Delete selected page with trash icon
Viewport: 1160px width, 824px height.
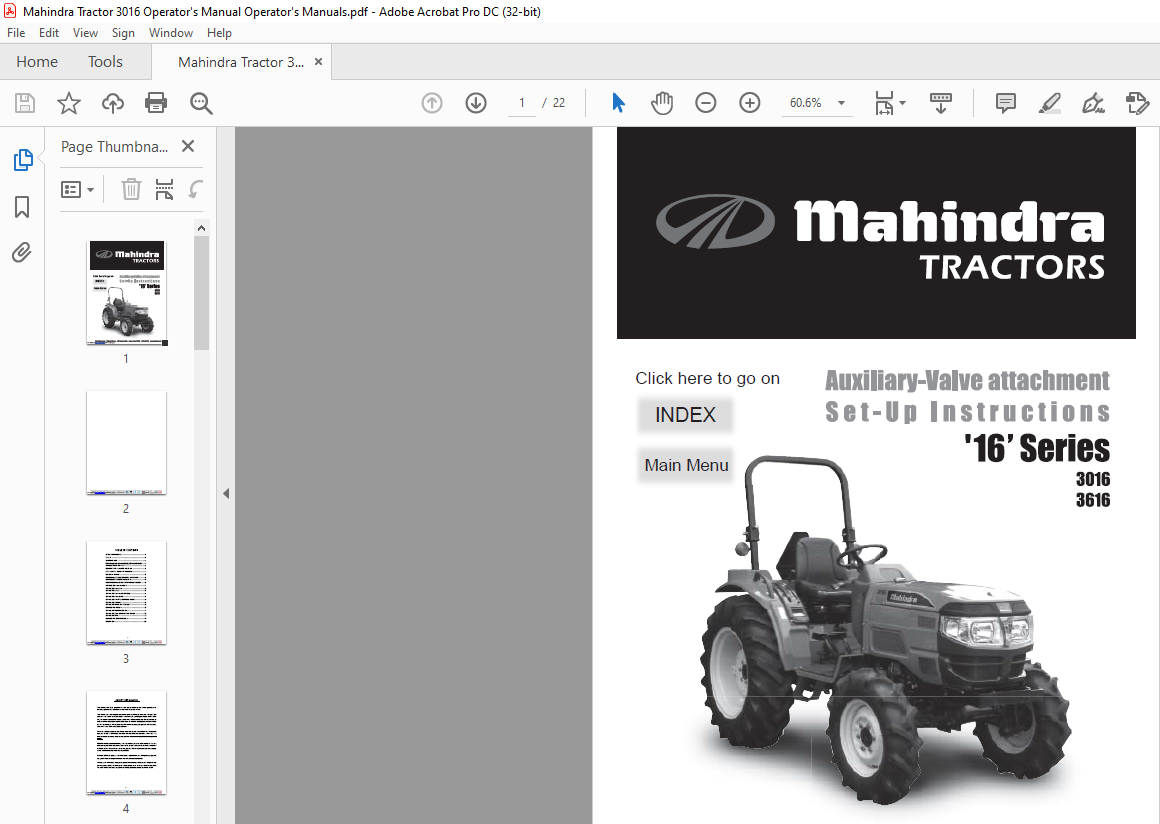click(131, 189)
